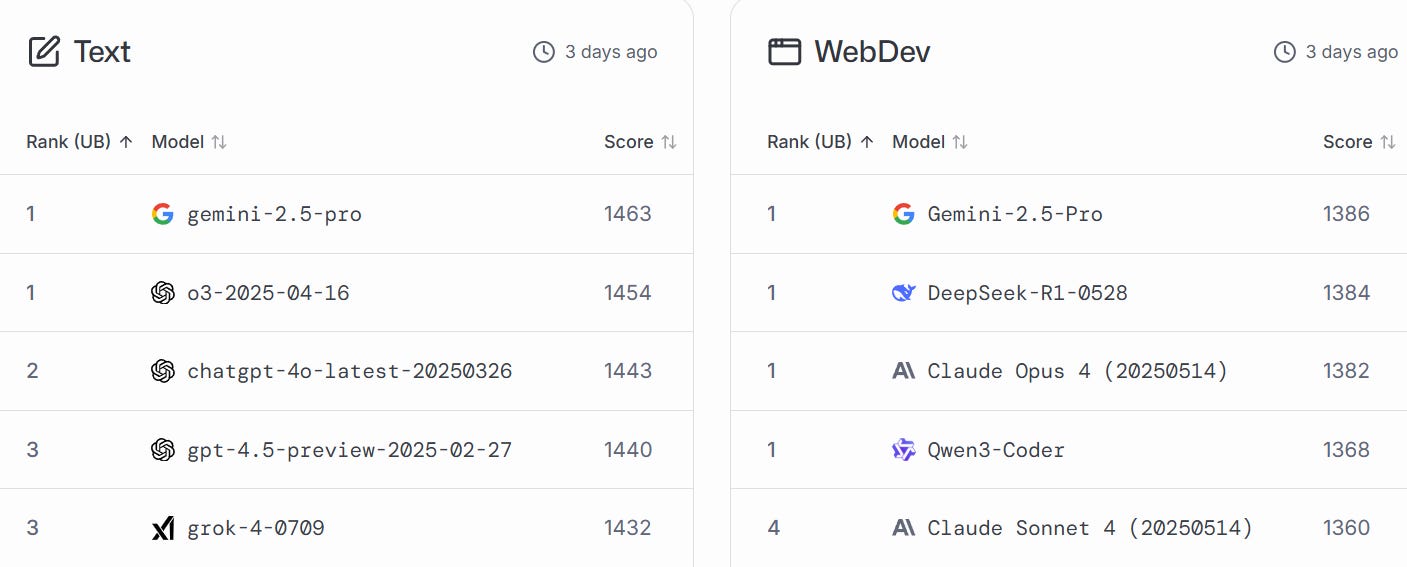Viewport: 1407px width, 567px height.
Task: Sort Text table by Model column arrows
Action: (219, 142)
